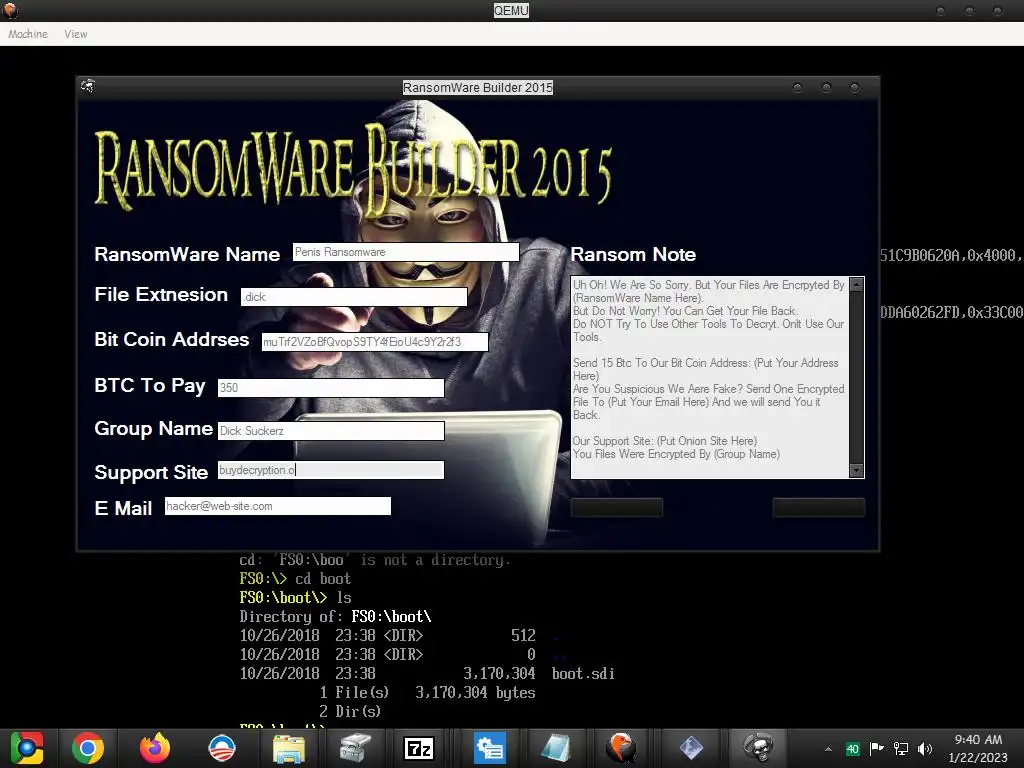Launch Google Chrome from the taskbar
Viewport: 1024px width, 768px height.
coord(88,748)
